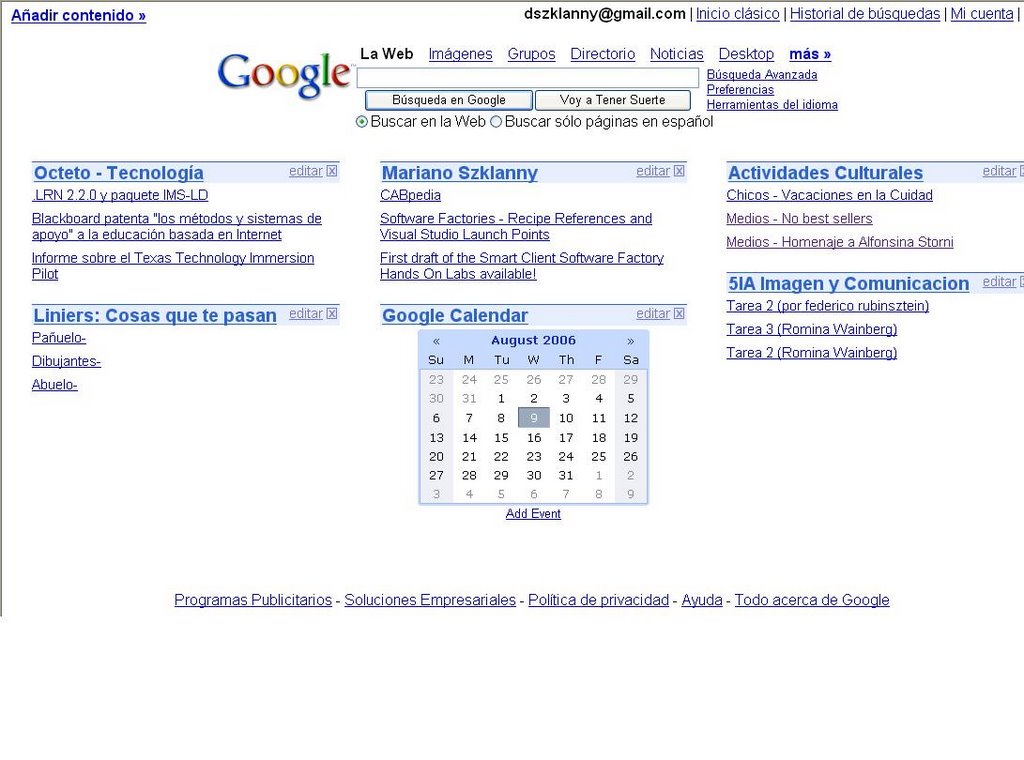Open CABpedia link

(410, 195)
